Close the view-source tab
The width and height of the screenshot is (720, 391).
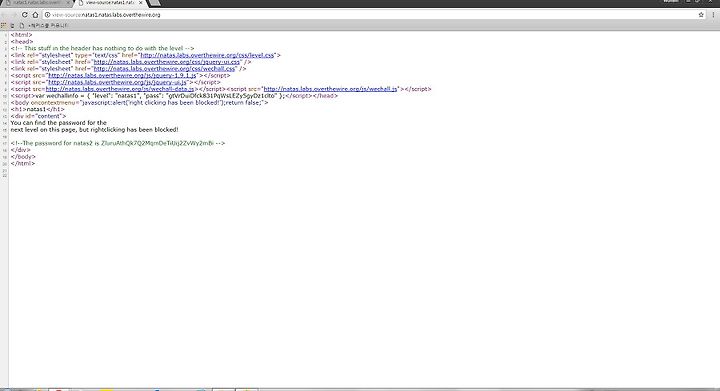coord(141,3)
